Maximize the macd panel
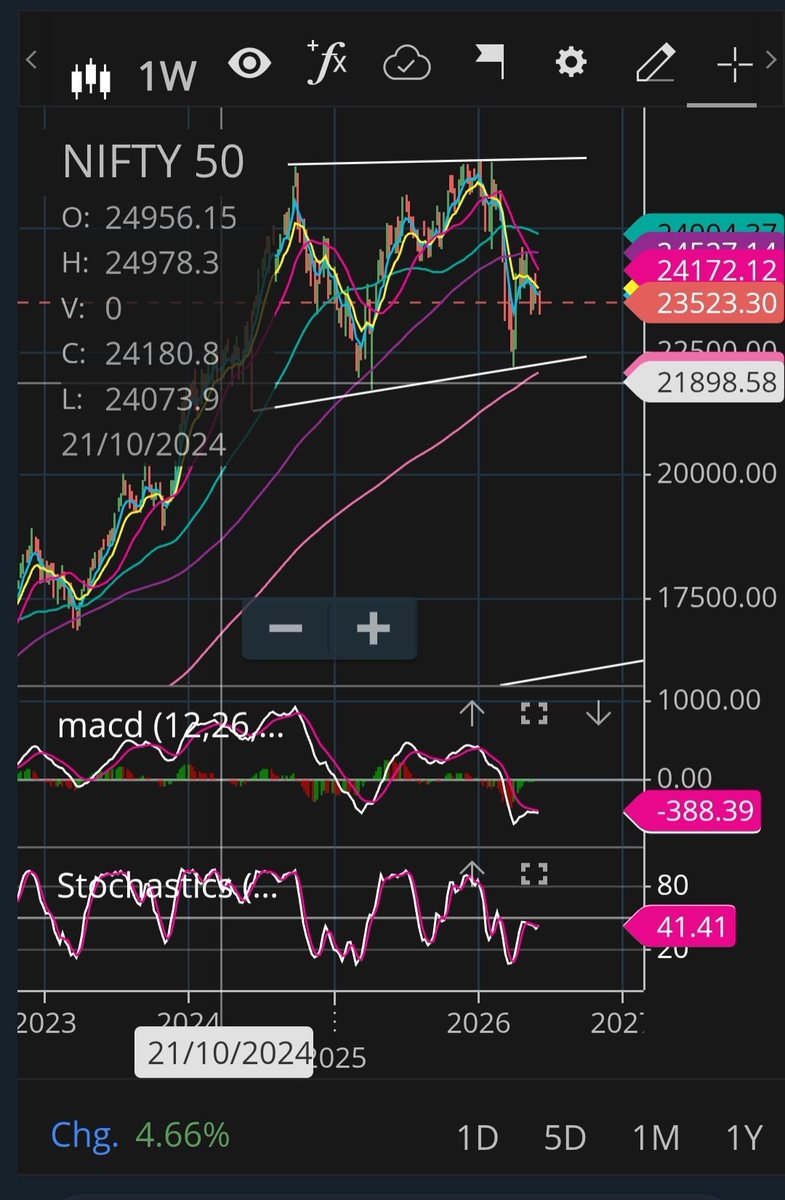785x1200 pixels. pyautogui.click(x=534, y=713)
